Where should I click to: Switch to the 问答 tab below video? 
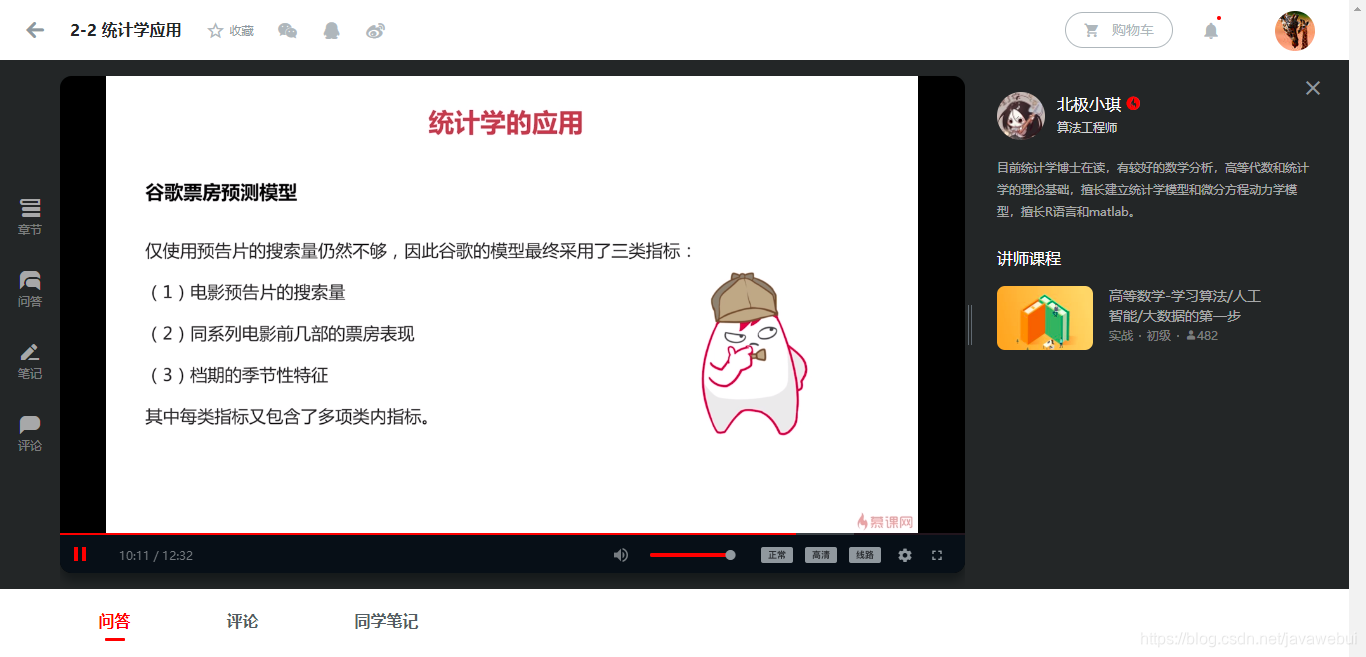[115, 621]
